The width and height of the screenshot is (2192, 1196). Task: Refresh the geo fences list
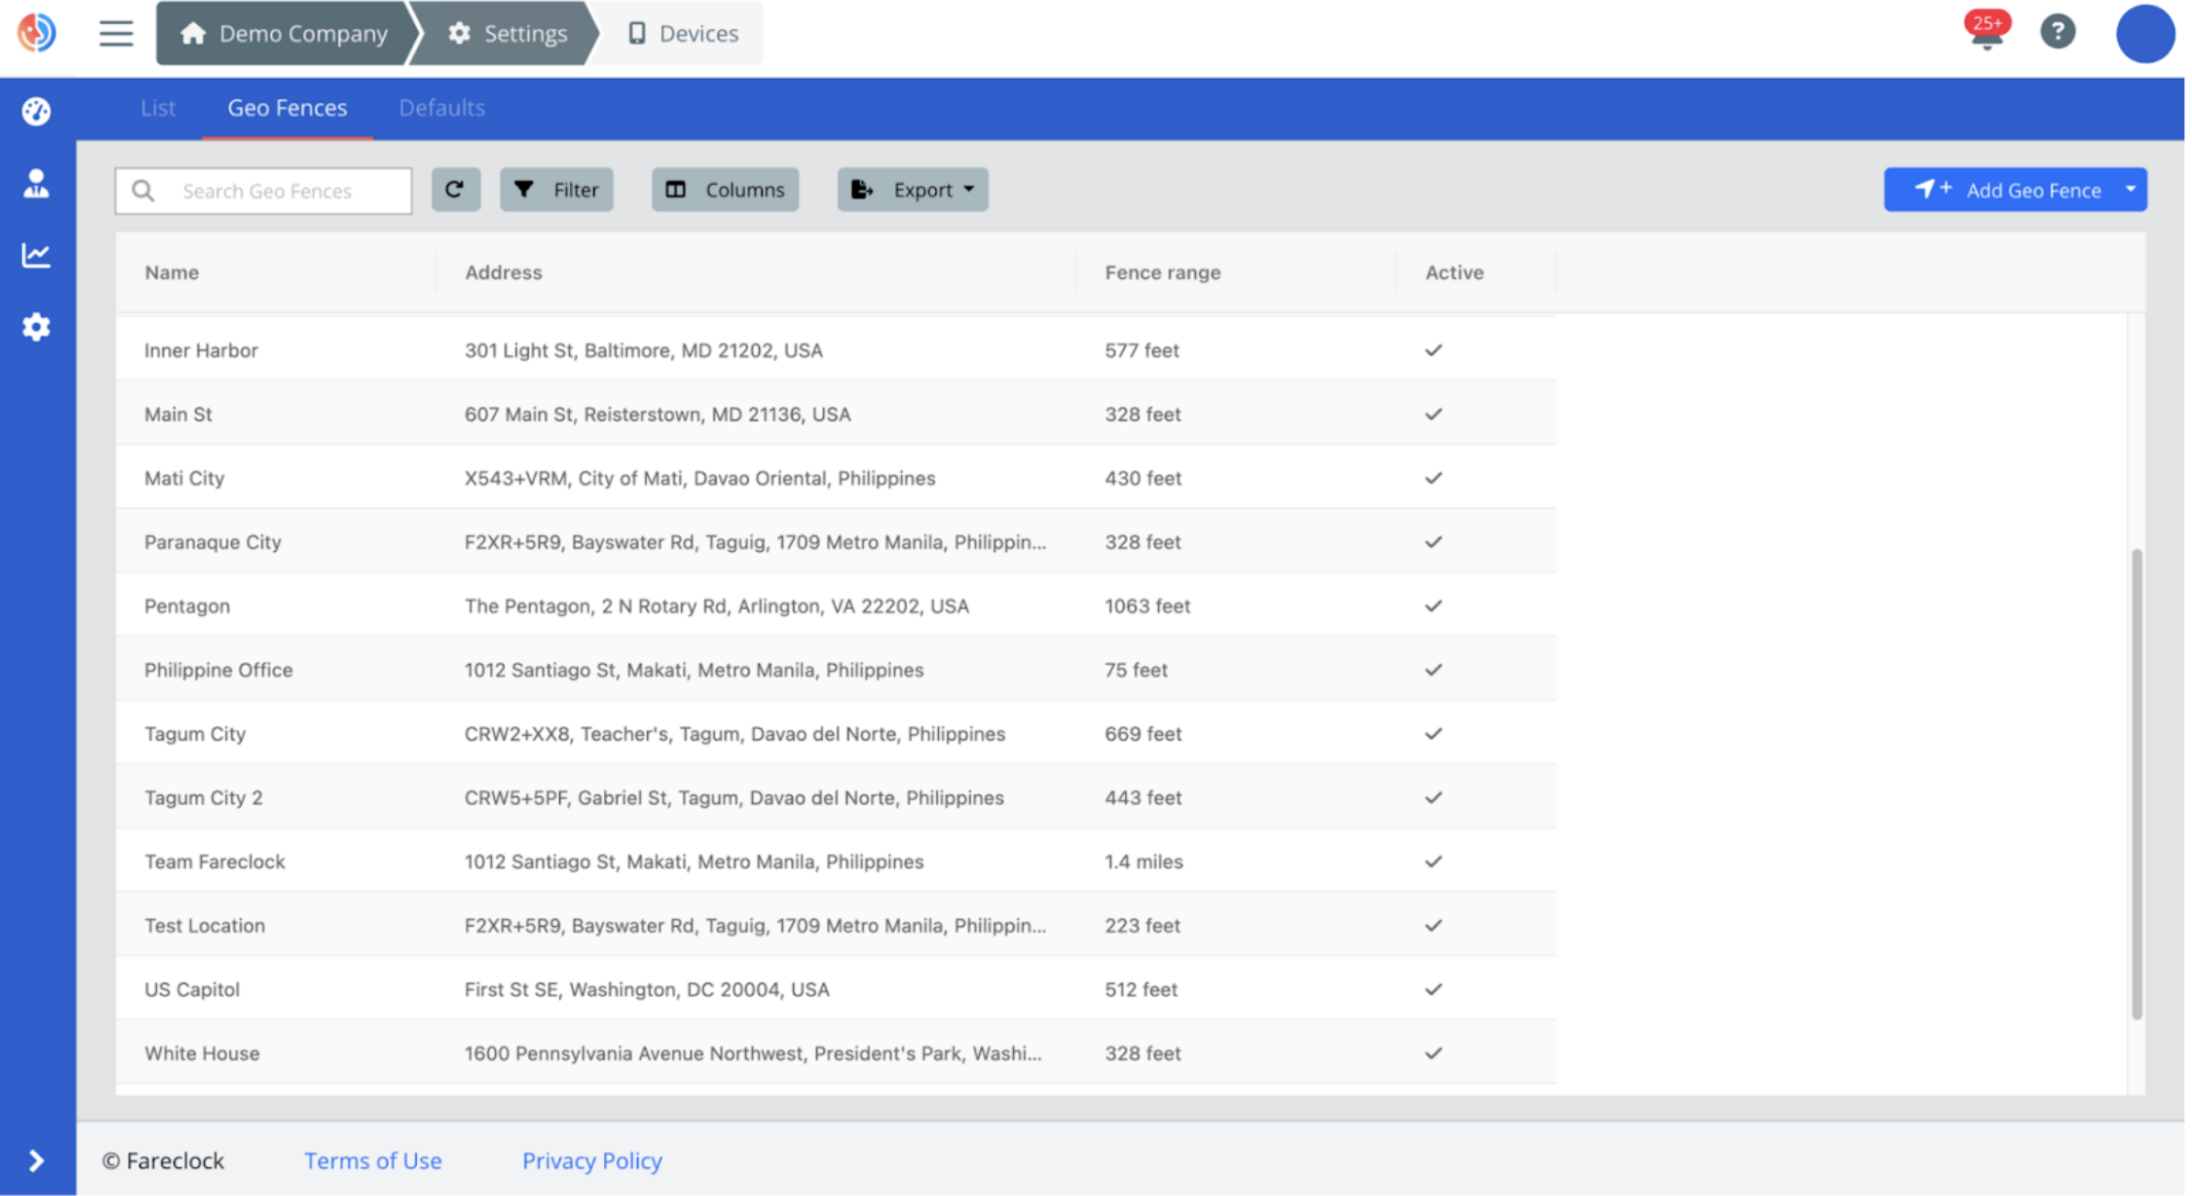[456, 189]
